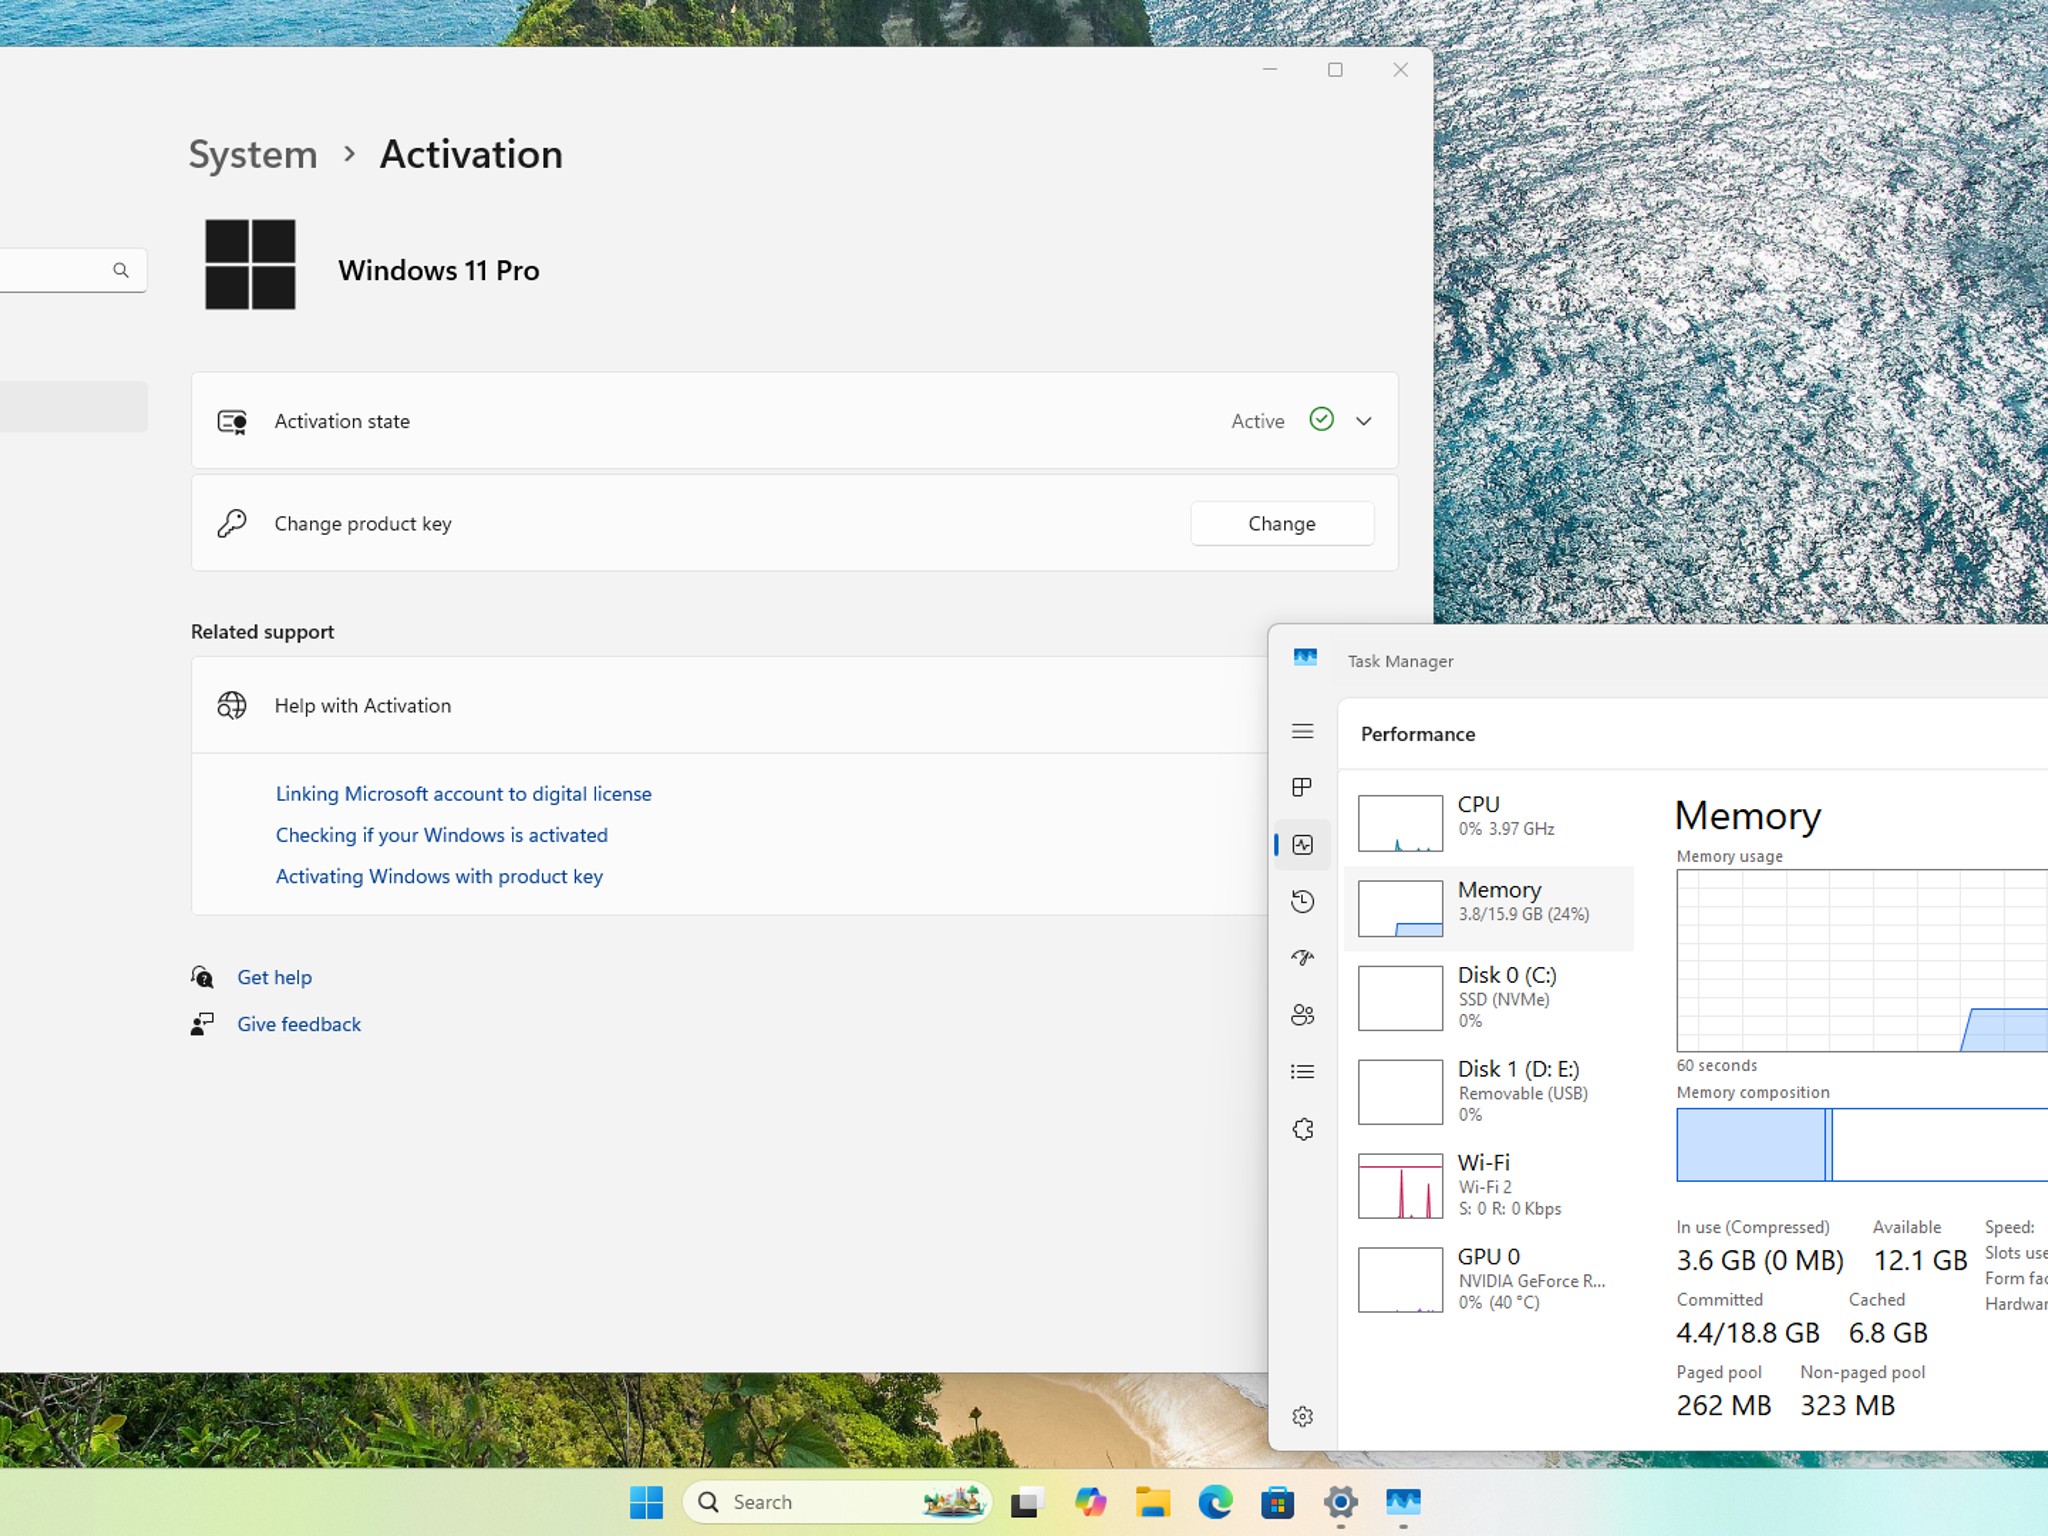Open Processes page in Task Manager sidebar

coord(1302,787)
